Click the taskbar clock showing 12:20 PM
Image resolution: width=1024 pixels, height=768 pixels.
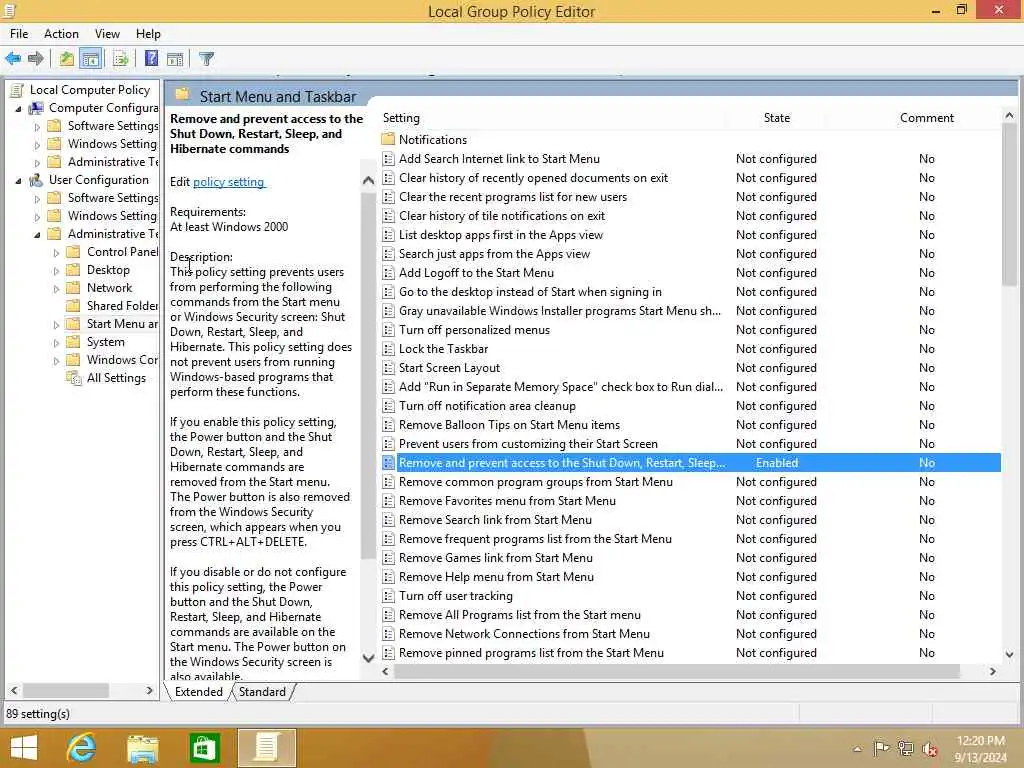pyautogui.click(x=980, y=741)
